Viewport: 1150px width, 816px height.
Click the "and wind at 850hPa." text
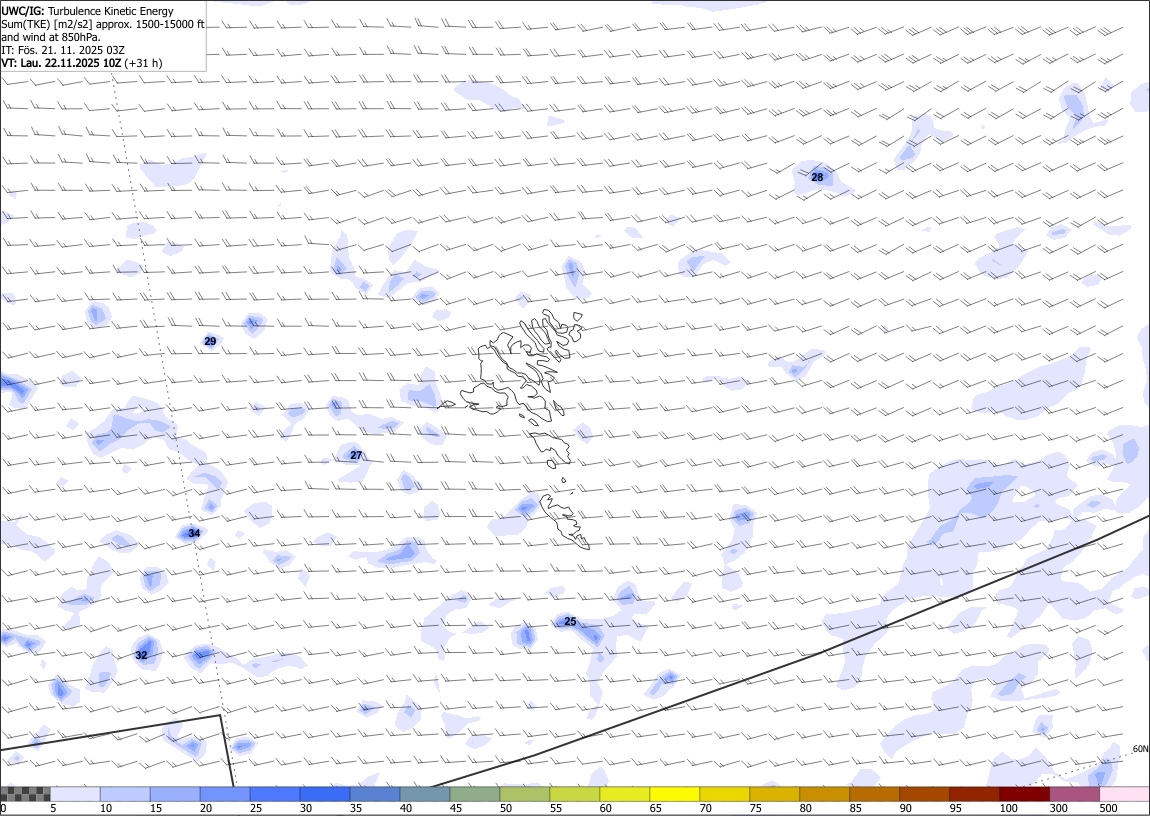[x=51, y=37]
